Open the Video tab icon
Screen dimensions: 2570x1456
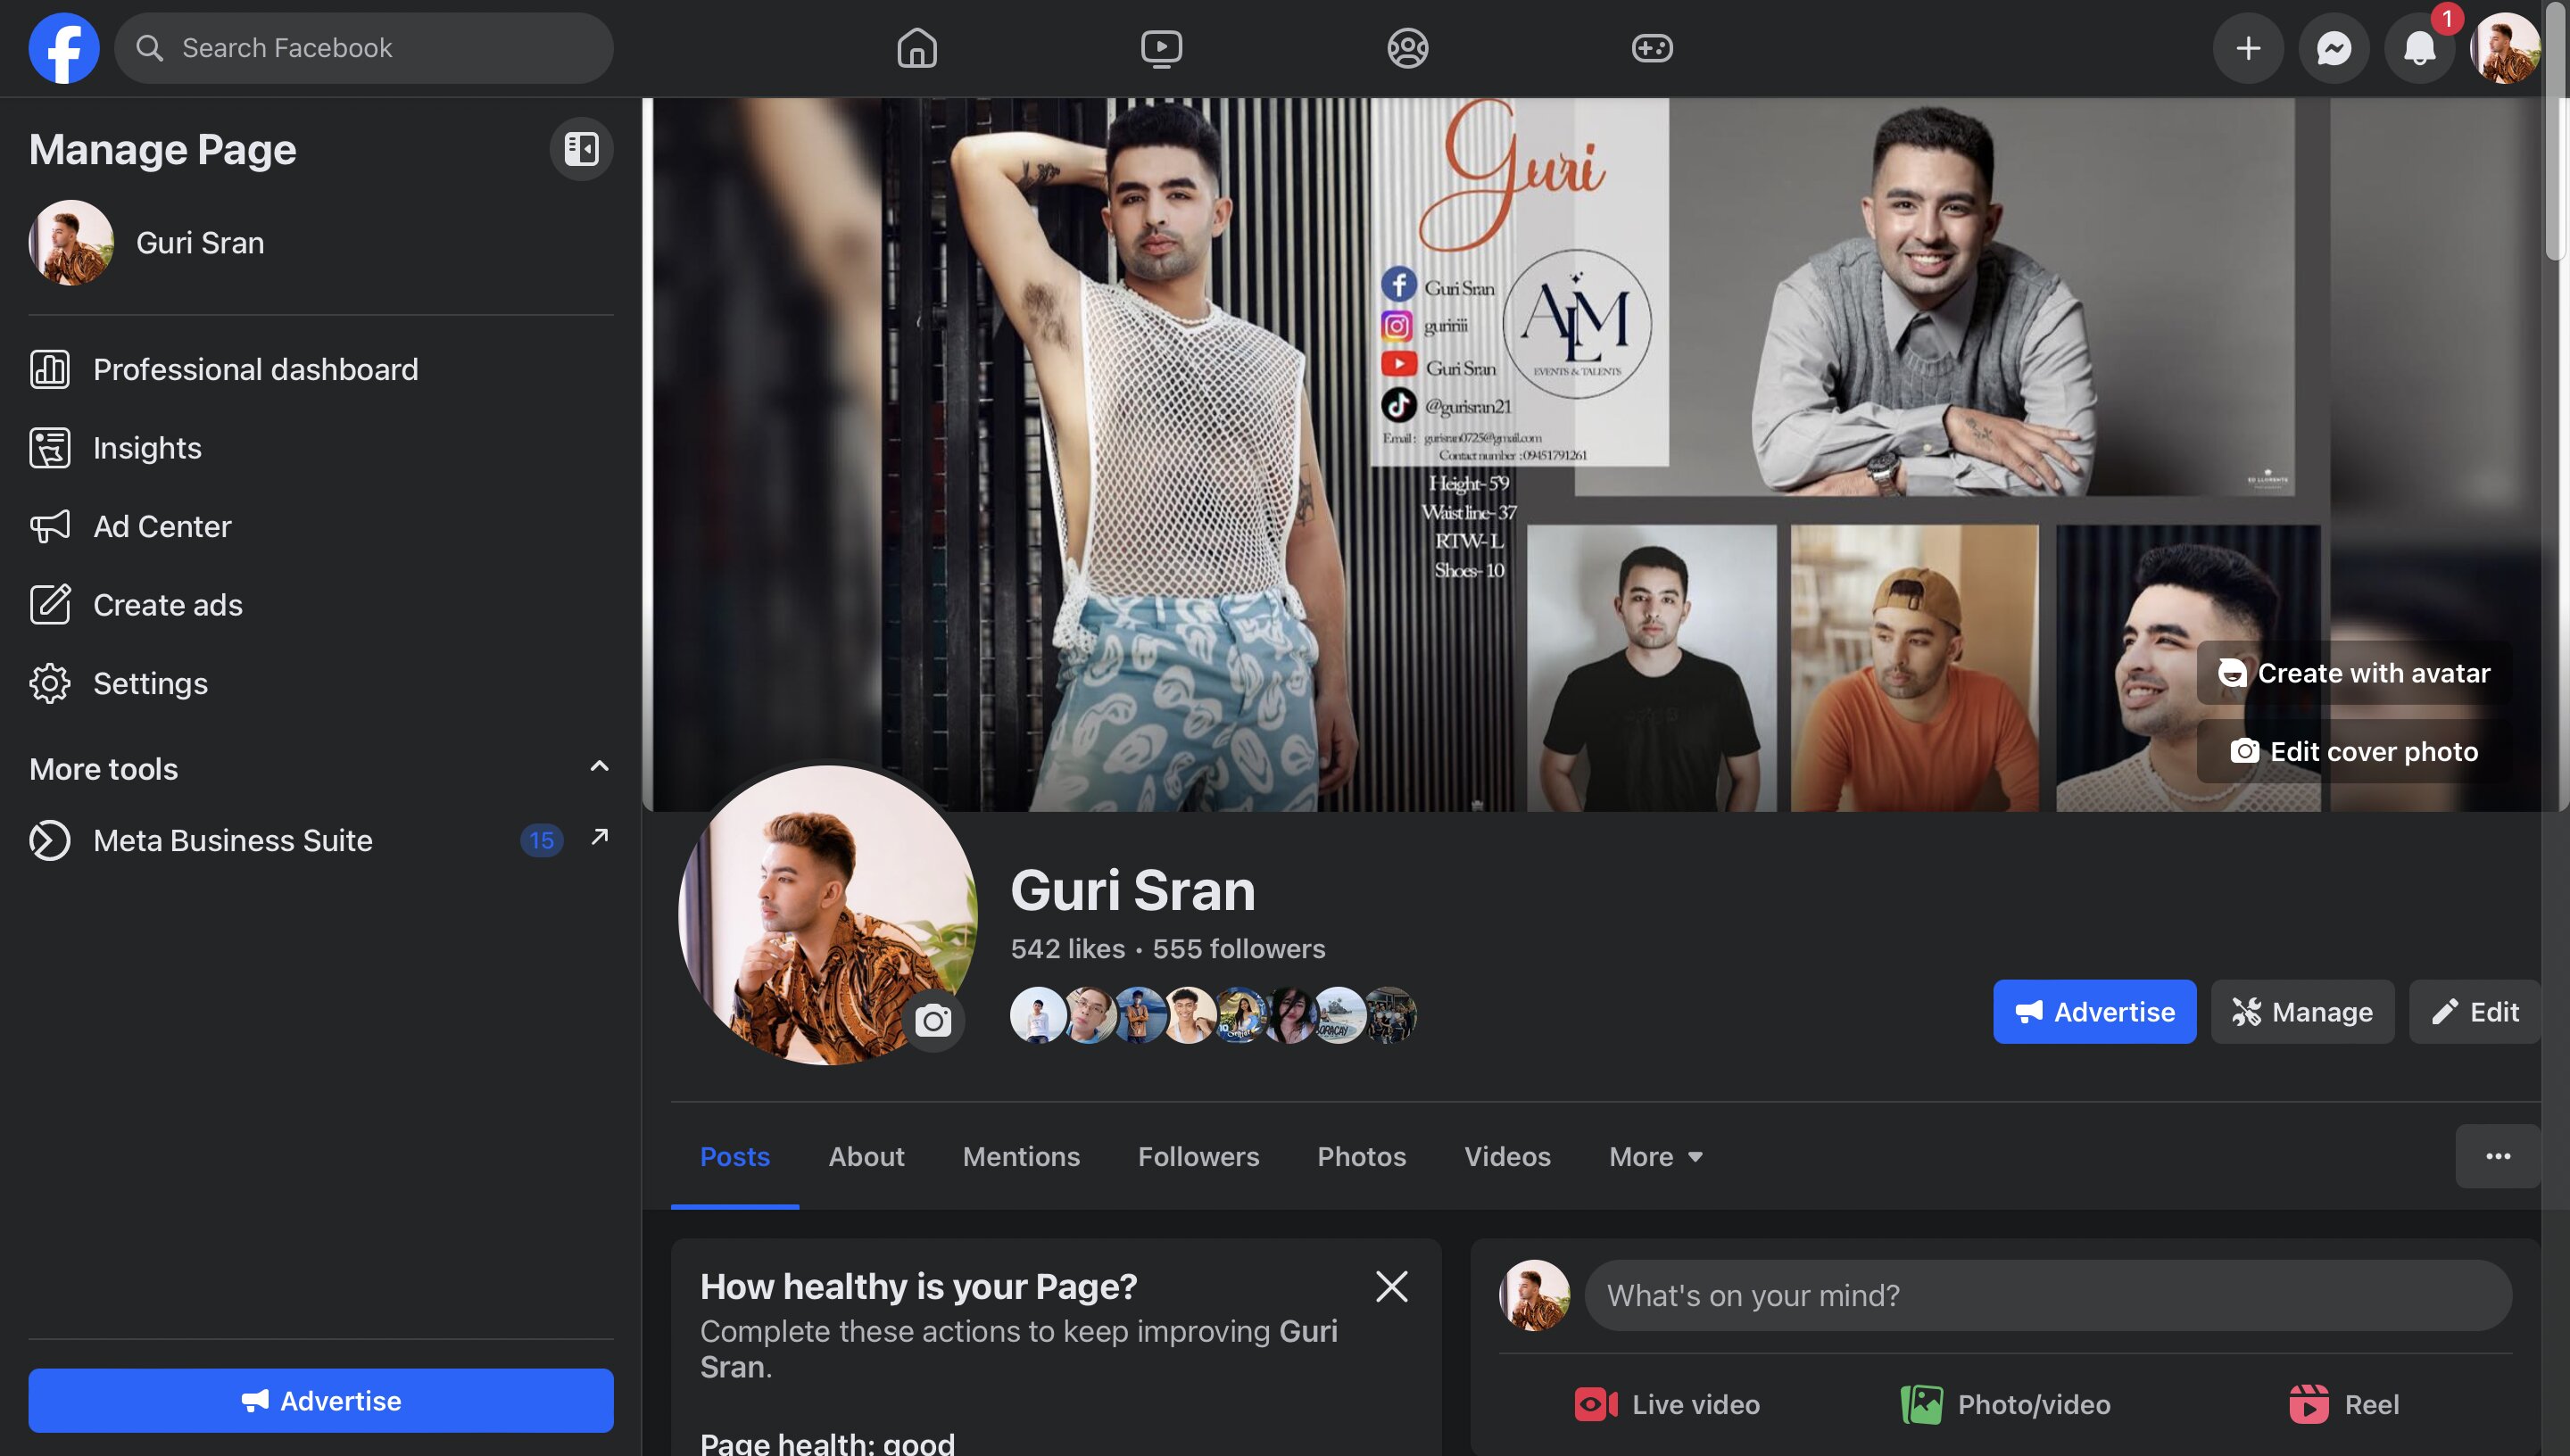(x=1161, y=48)
